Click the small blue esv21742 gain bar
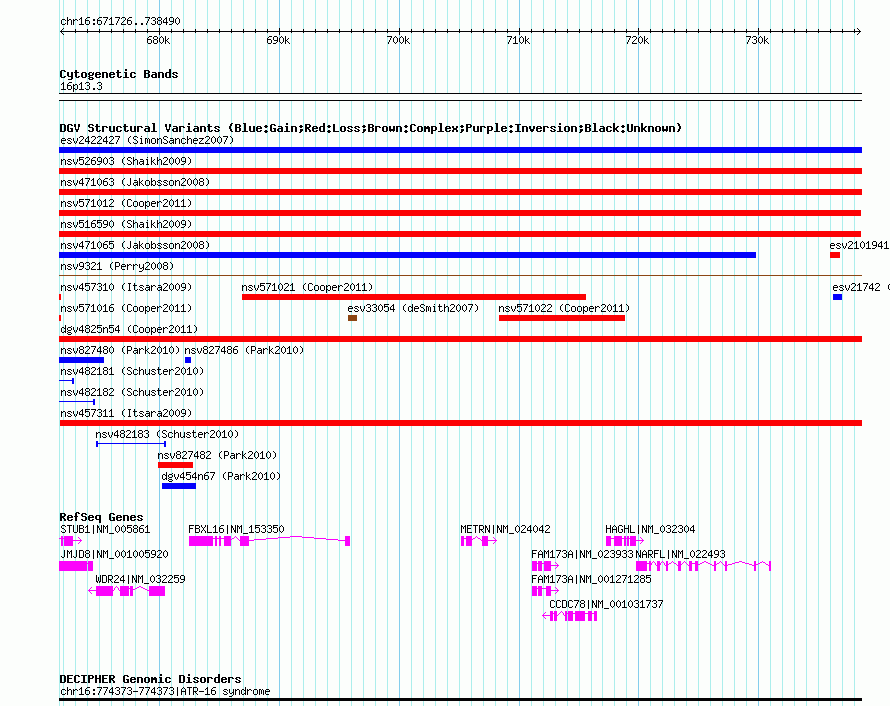The image size is (890, 706). (837, 297)
